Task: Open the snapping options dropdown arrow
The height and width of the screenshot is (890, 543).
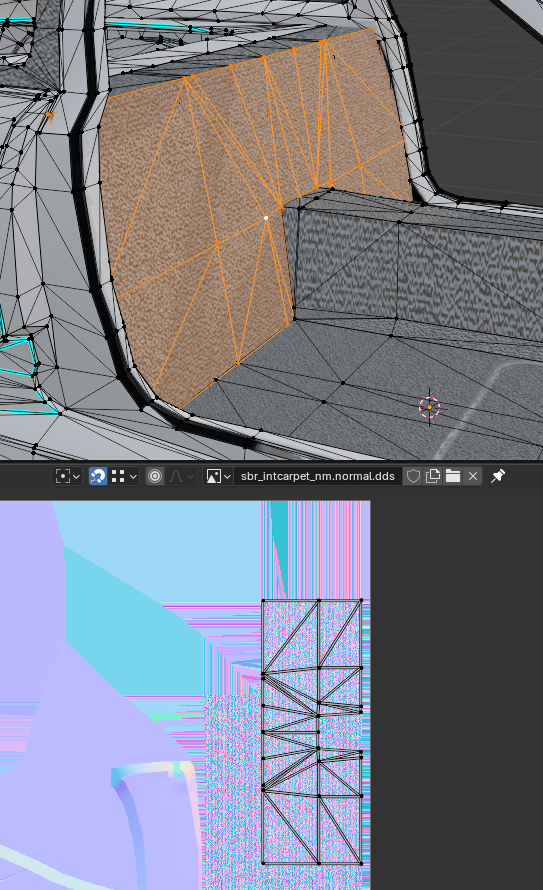Action: point(133,477)
